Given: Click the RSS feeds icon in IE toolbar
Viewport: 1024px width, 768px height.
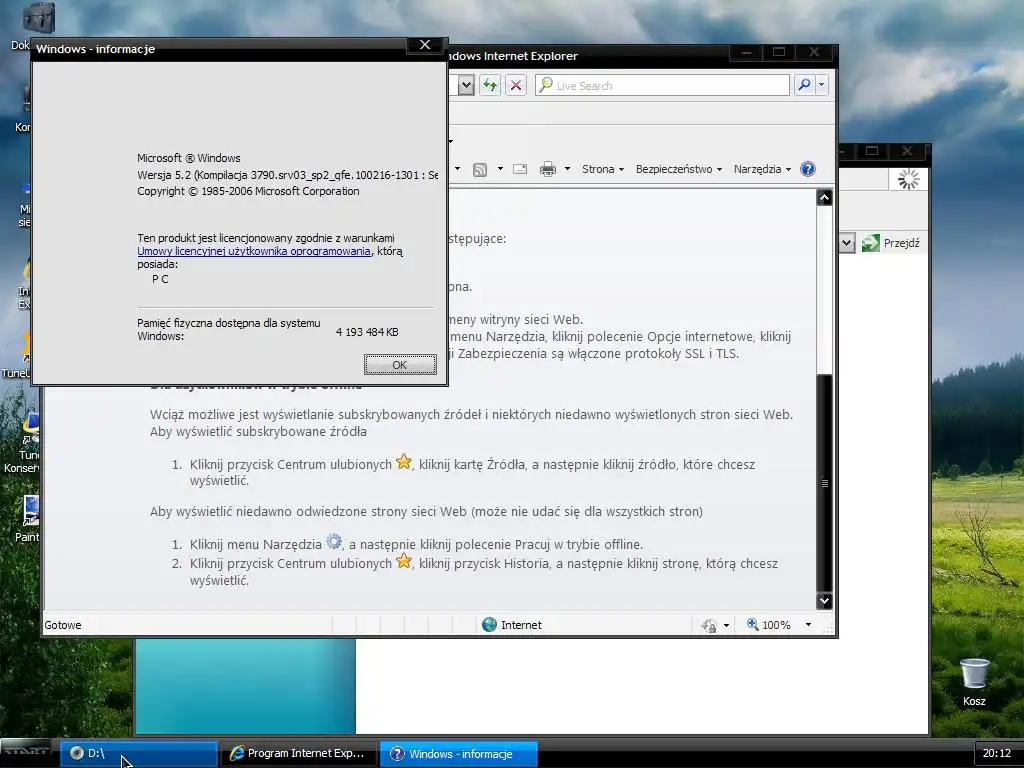Looking at the screenshot, I should click(x=480, y=169).
